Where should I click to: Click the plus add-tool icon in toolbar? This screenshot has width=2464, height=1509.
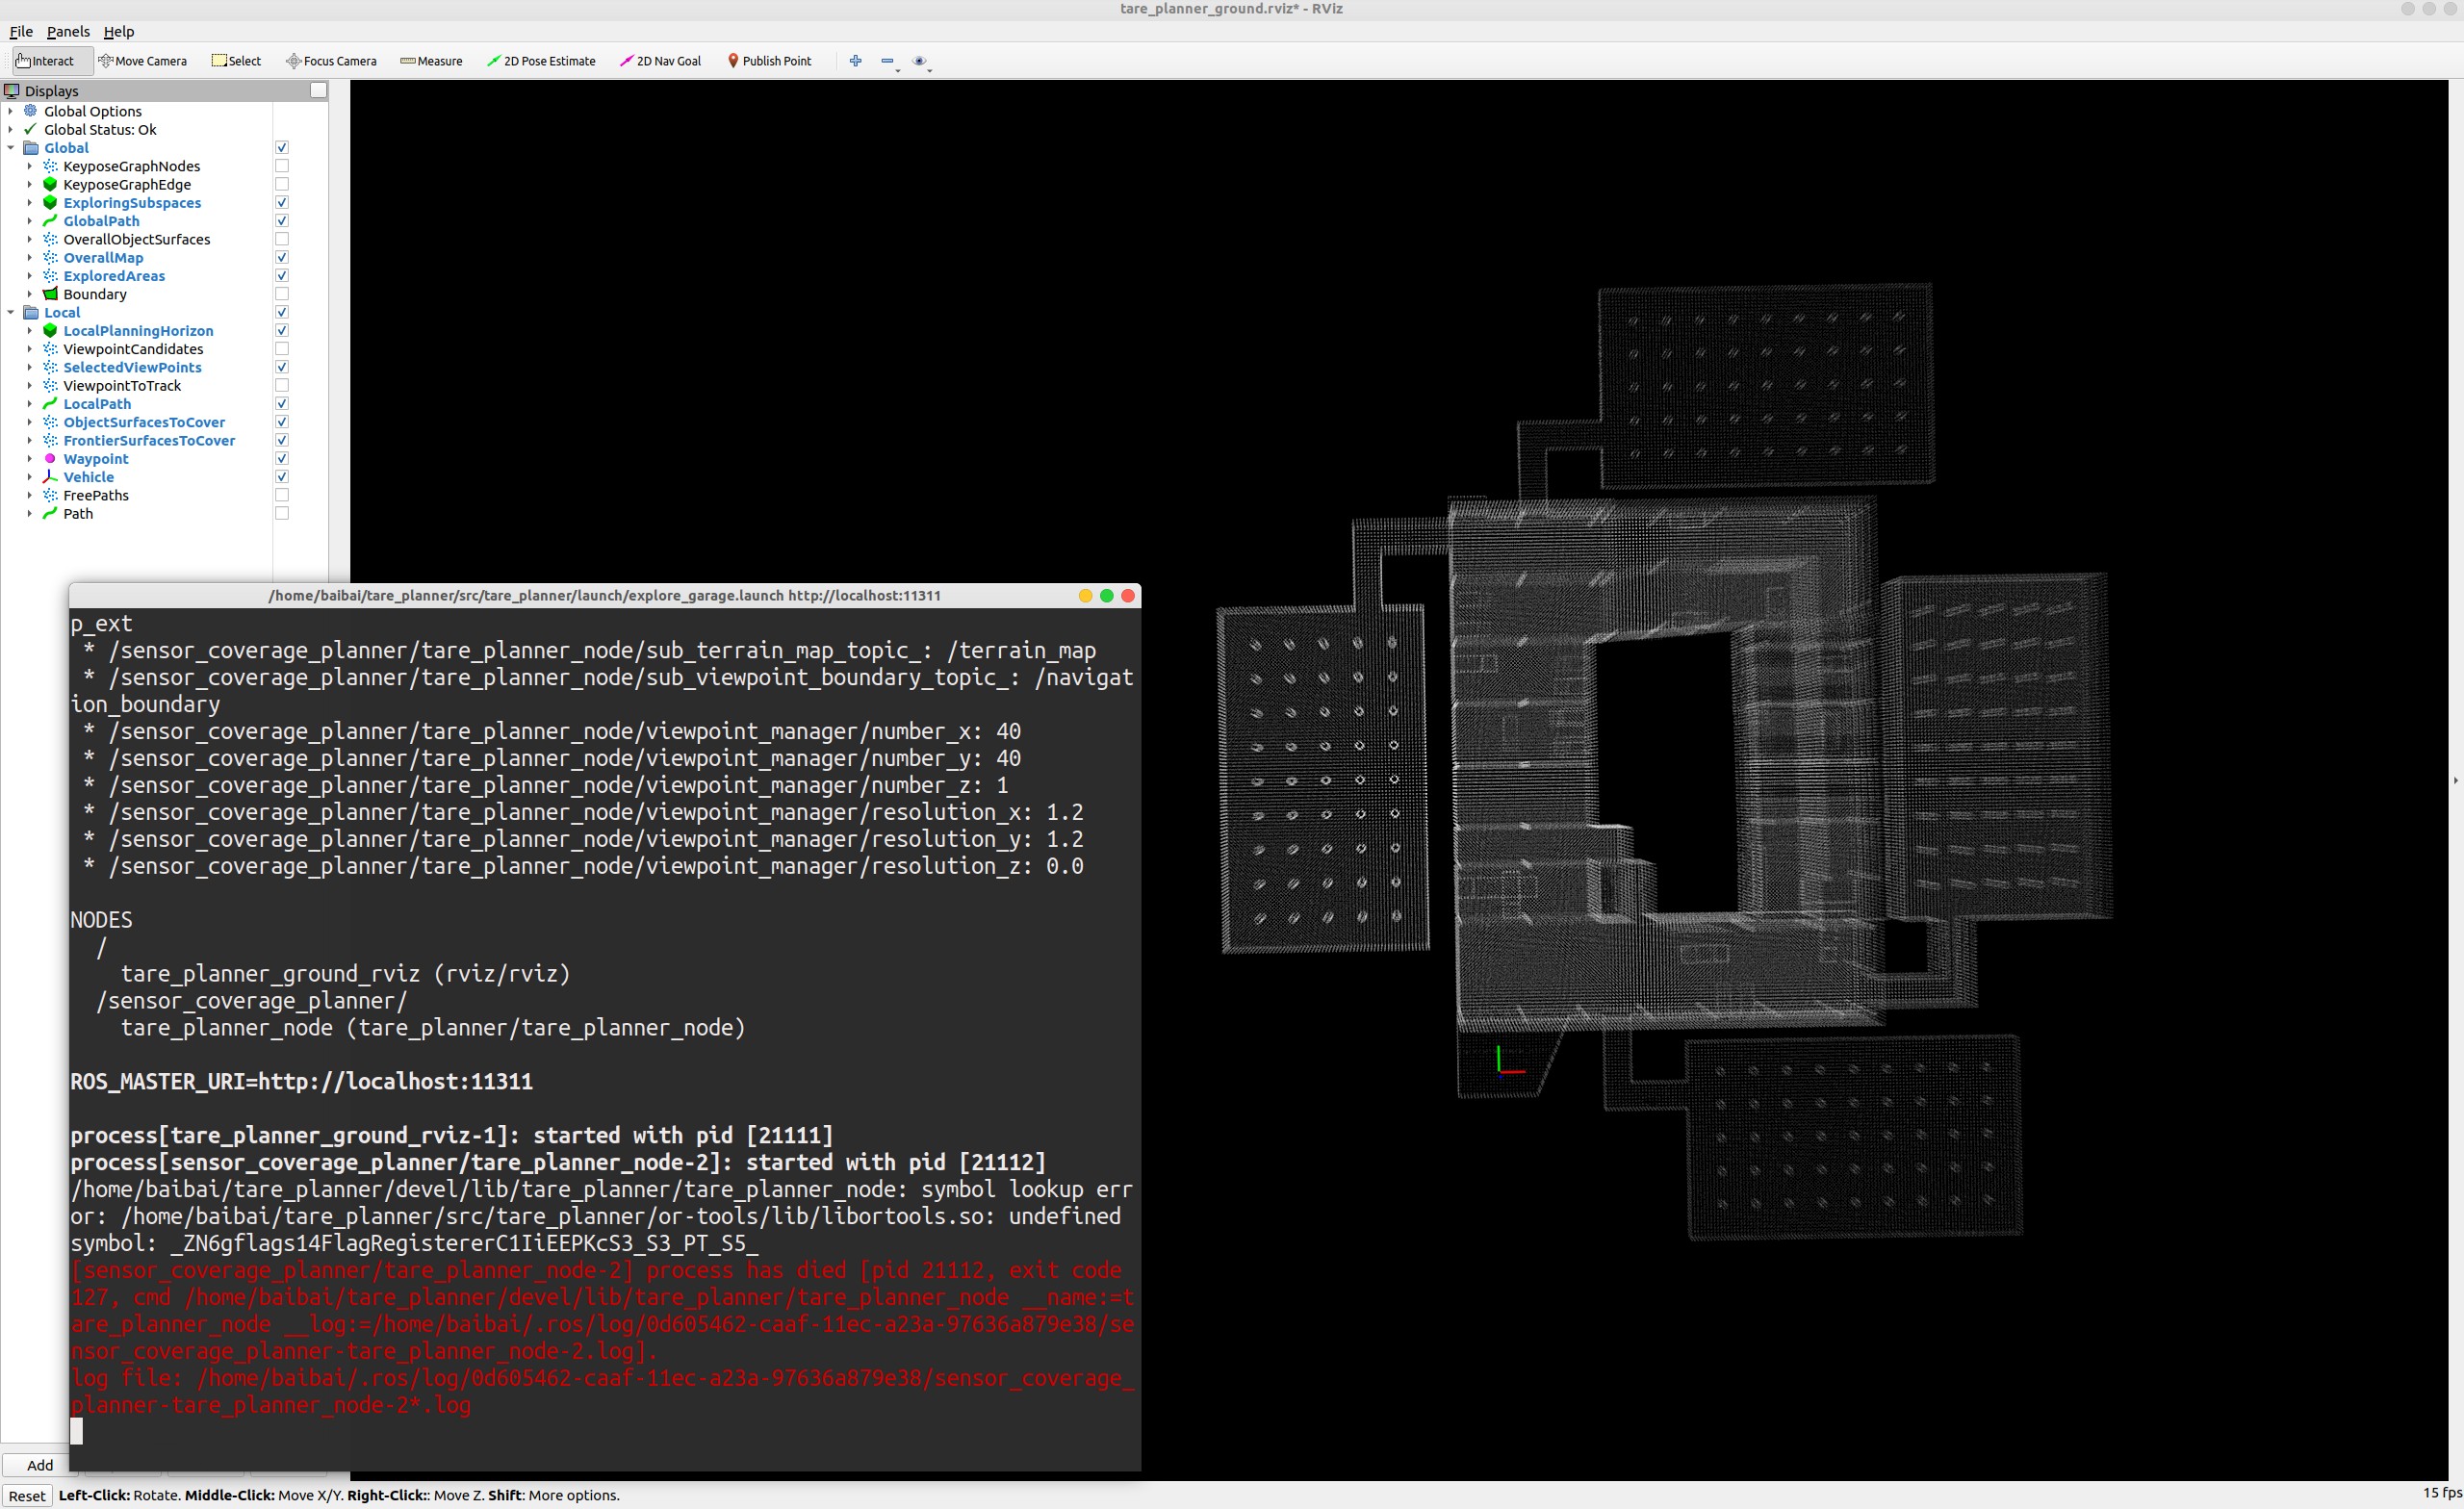click(x=855, y=61)
